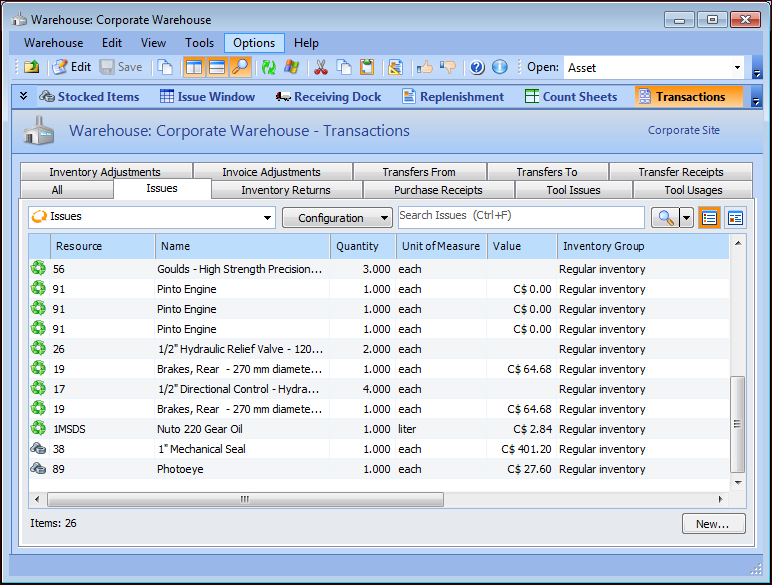Viewport: 772px width, 585px height.
Task: Click the thumbs up icon
Action: coord(425,67)
